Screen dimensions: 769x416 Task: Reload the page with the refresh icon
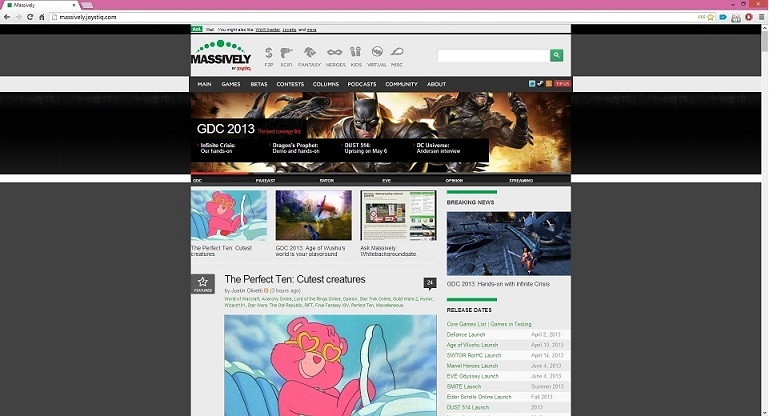[30, 17]
